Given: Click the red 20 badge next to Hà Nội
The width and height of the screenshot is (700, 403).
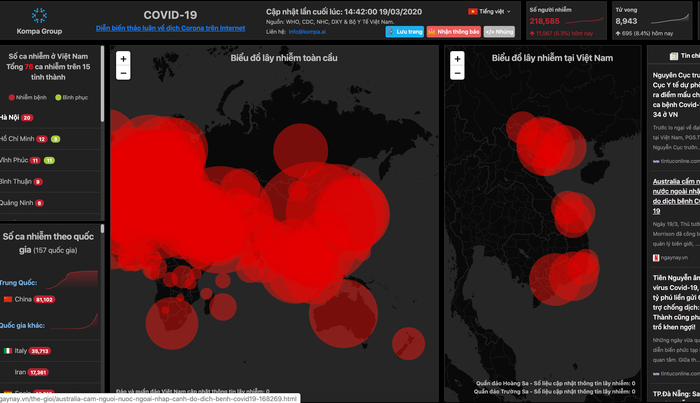Looking at the screenshot, I should [27, 118].
